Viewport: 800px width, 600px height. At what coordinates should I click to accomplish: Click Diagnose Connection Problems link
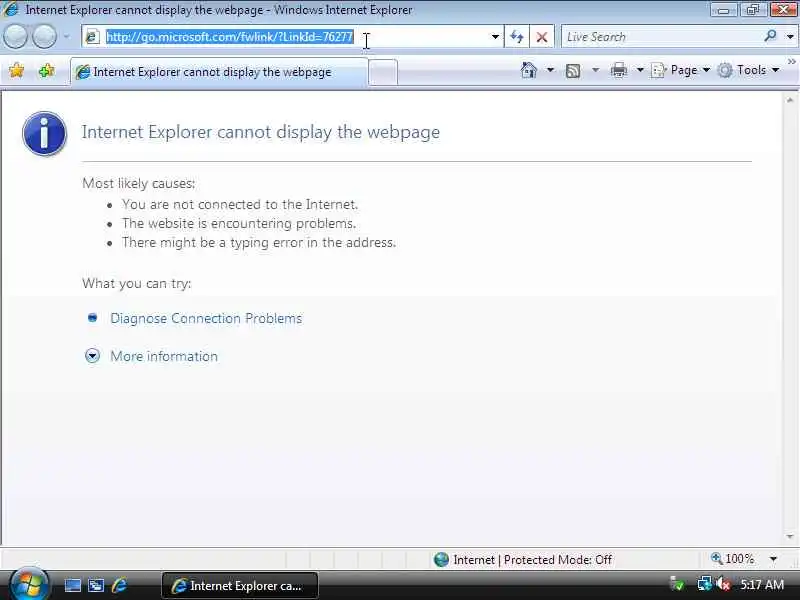click(206, 318)
